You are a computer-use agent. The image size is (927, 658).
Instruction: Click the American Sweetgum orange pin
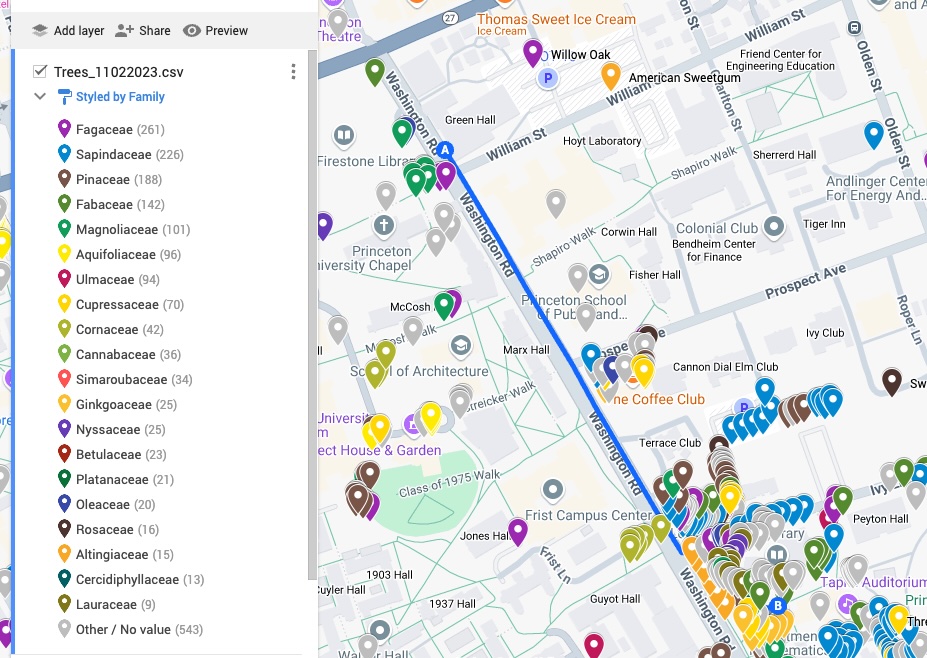click(x=610, y=74)
